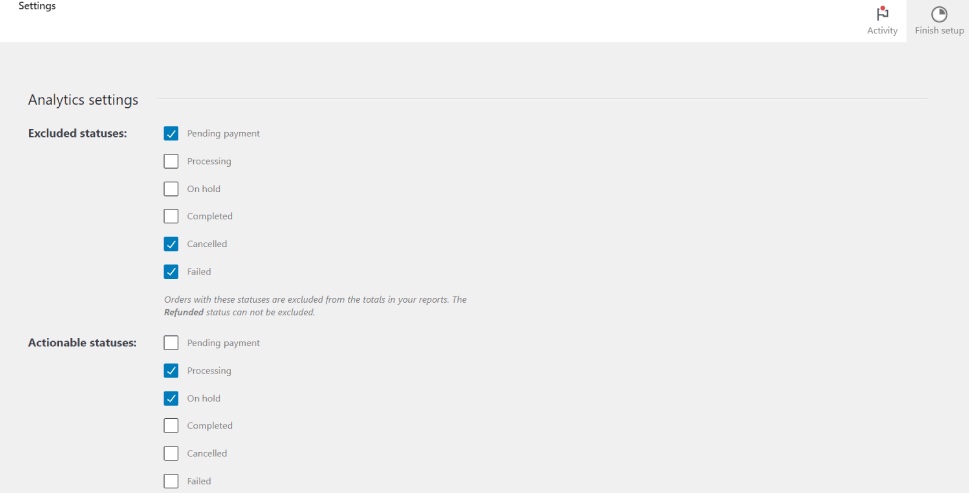The image size is (969, 493).
Task: Disable Failed checkbox under Excluded statuses
Action: point(171,271)
